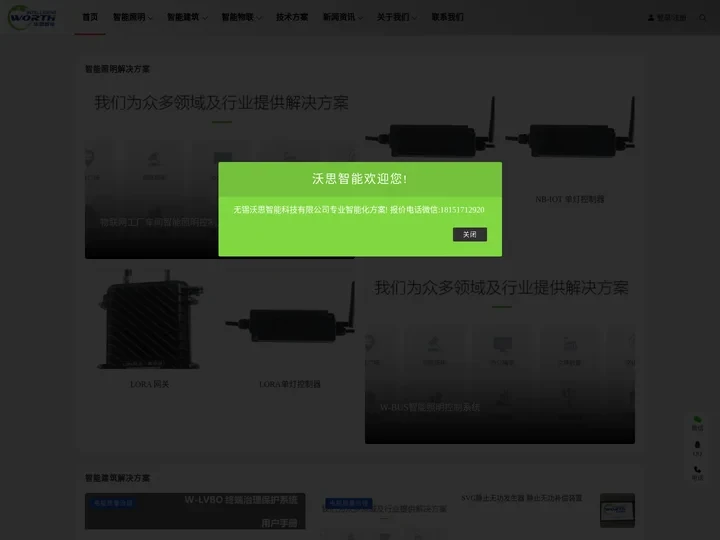Open the 首页 navigation item
720x540 pixels.
tap(90, 17)
